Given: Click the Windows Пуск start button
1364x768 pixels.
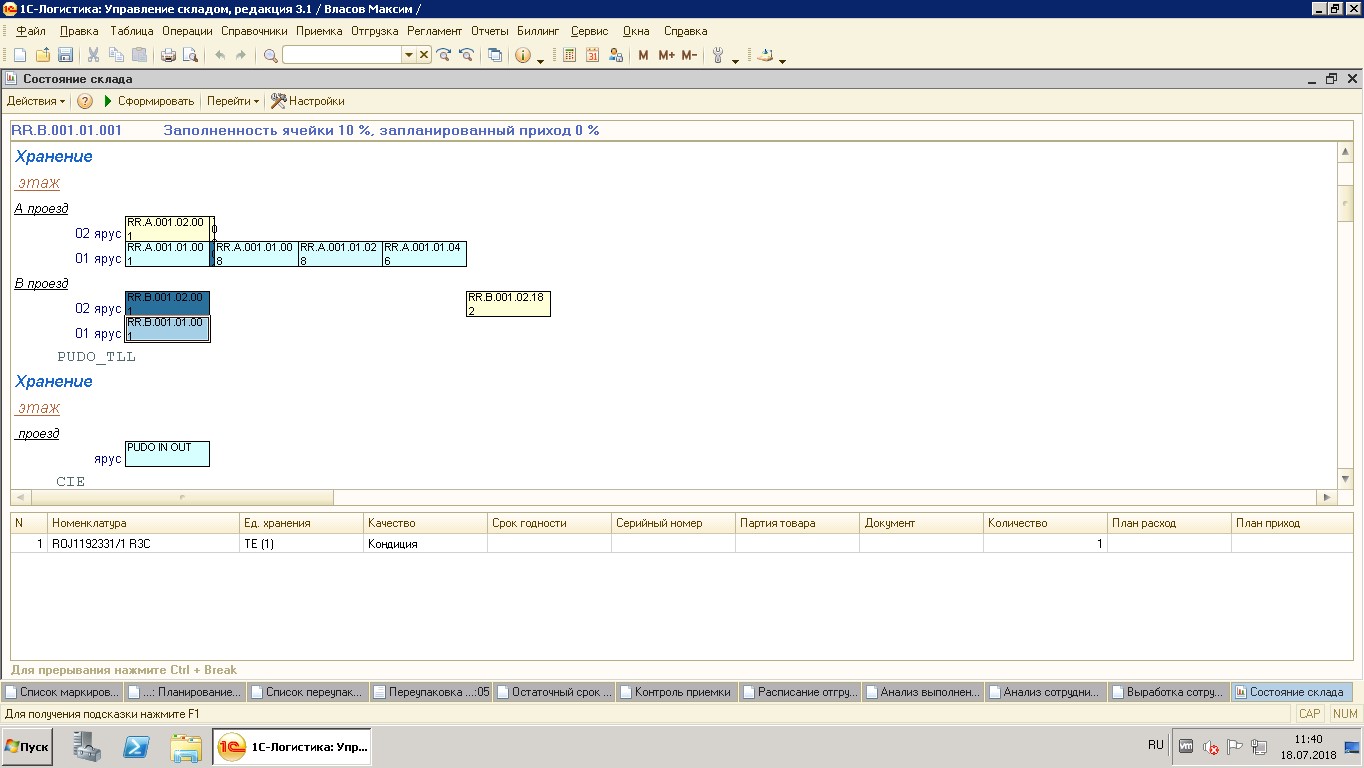Looking at the screenshot, I should point(27,747).
